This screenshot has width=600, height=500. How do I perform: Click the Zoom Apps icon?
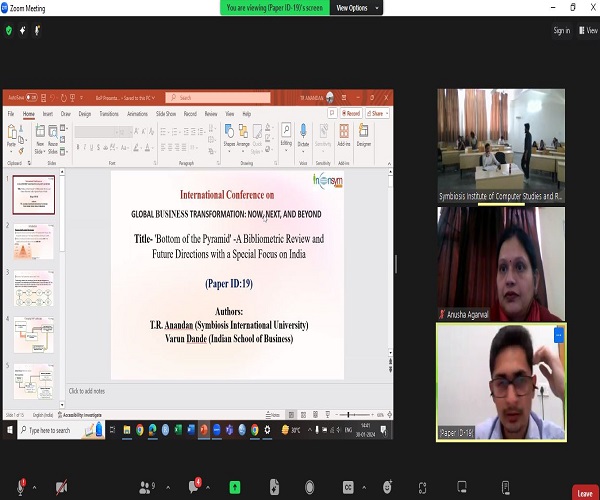(x=422, y=487)
